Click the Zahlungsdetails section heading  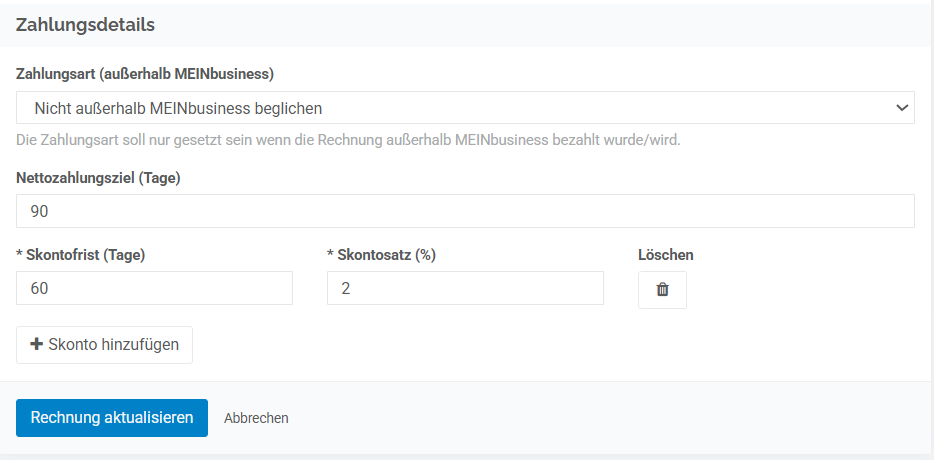85,25
